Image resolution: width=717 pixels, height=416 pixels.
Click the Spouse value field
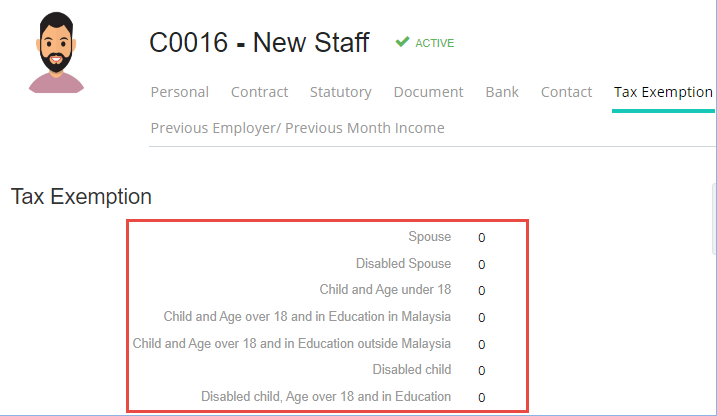482,238
